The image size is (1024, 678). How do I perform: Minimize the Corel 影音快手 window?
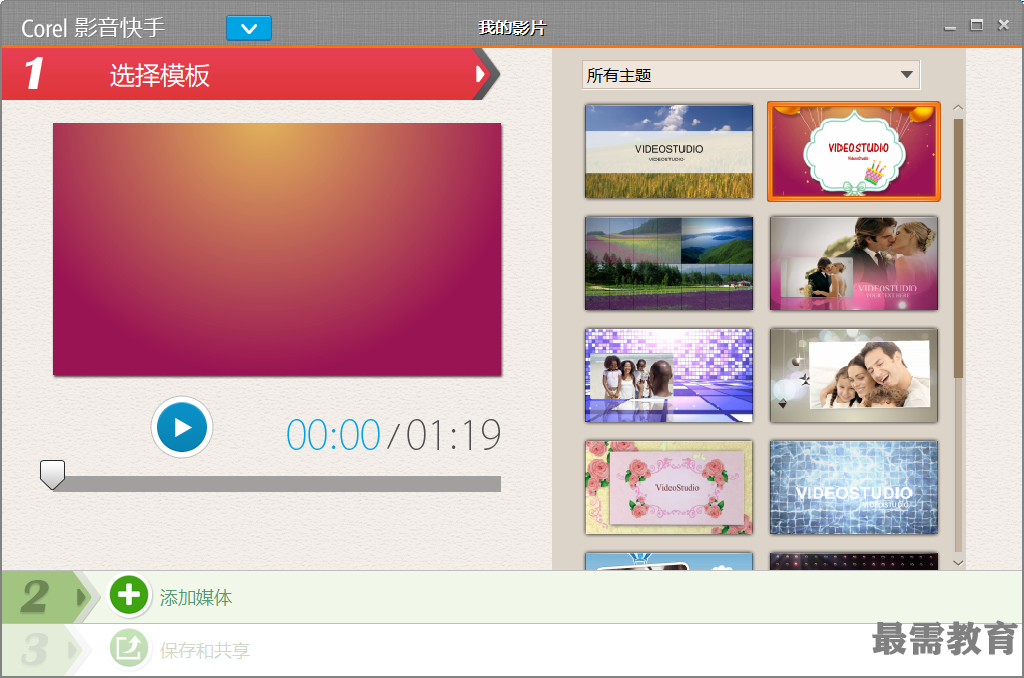[x=950, y=27]
